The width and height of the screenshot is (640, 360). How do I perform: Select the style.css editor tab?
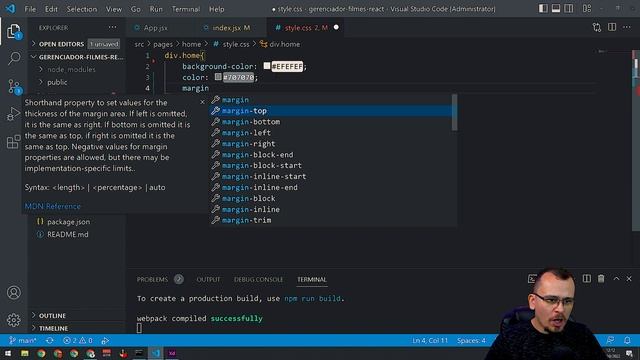coord(306,28)
